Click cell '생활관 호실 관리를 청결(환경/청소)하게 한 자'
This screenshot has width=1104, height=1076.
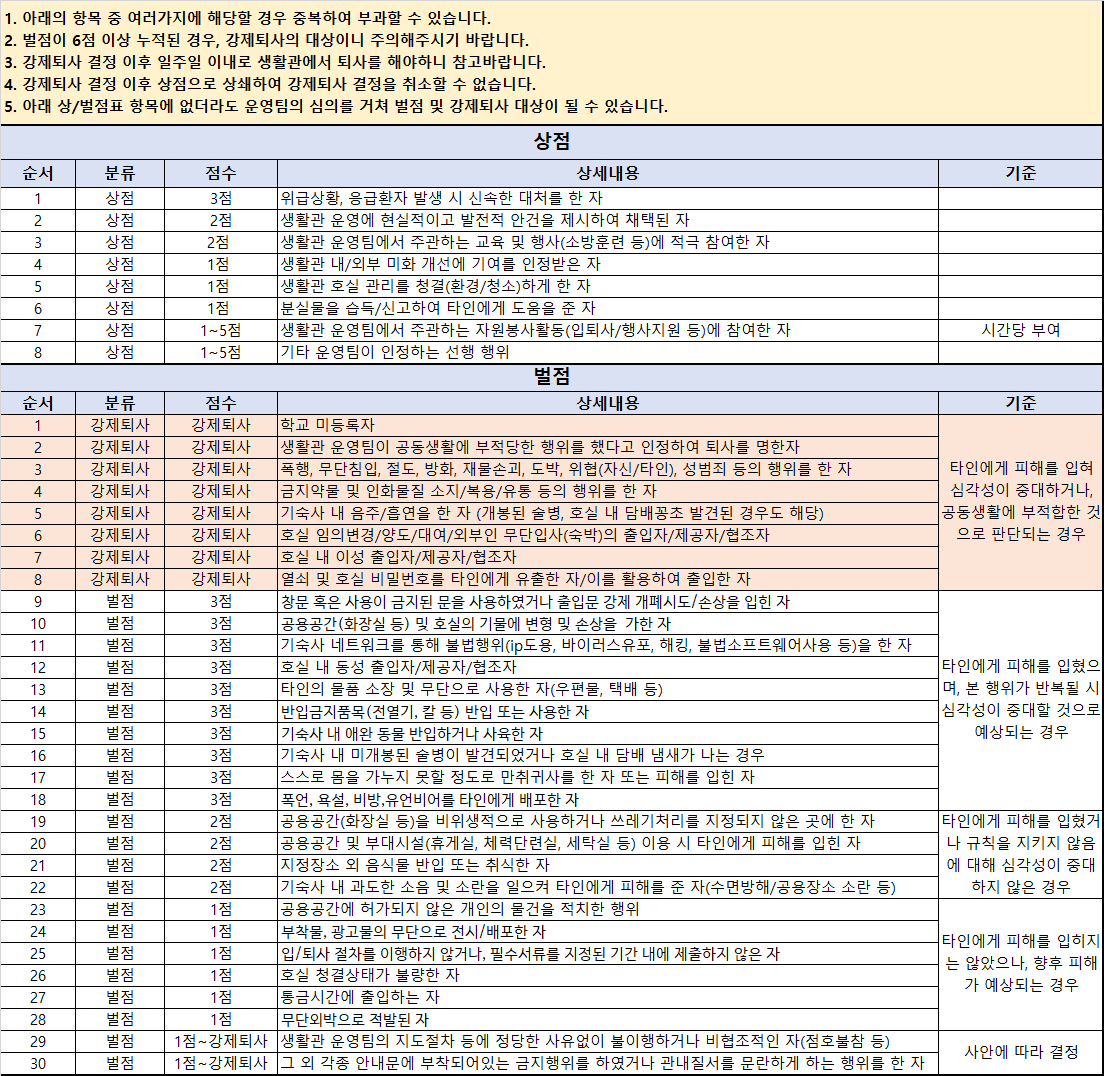point(608,286)
